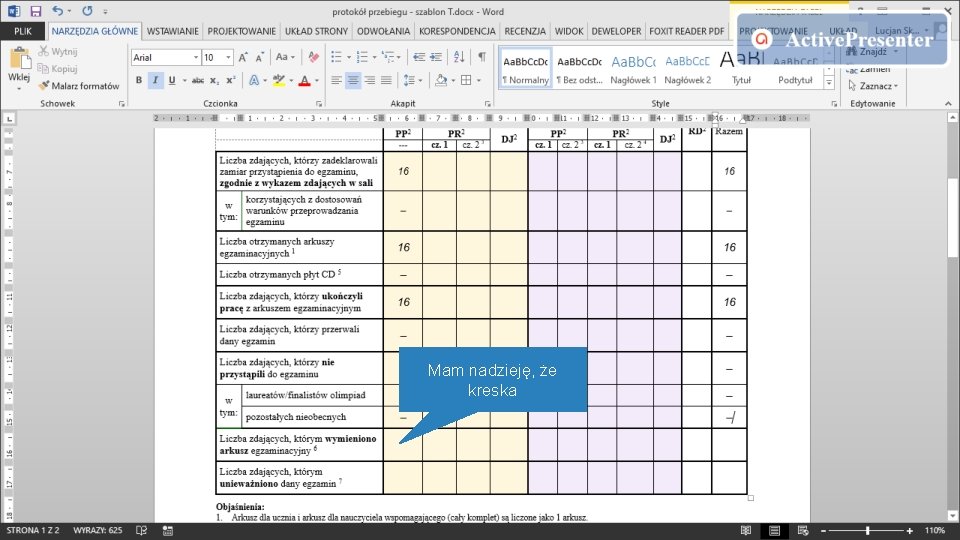Click Malarz formatów button
Image resolution: width=960 pixels, height=540 pixels.
[79, 86]
